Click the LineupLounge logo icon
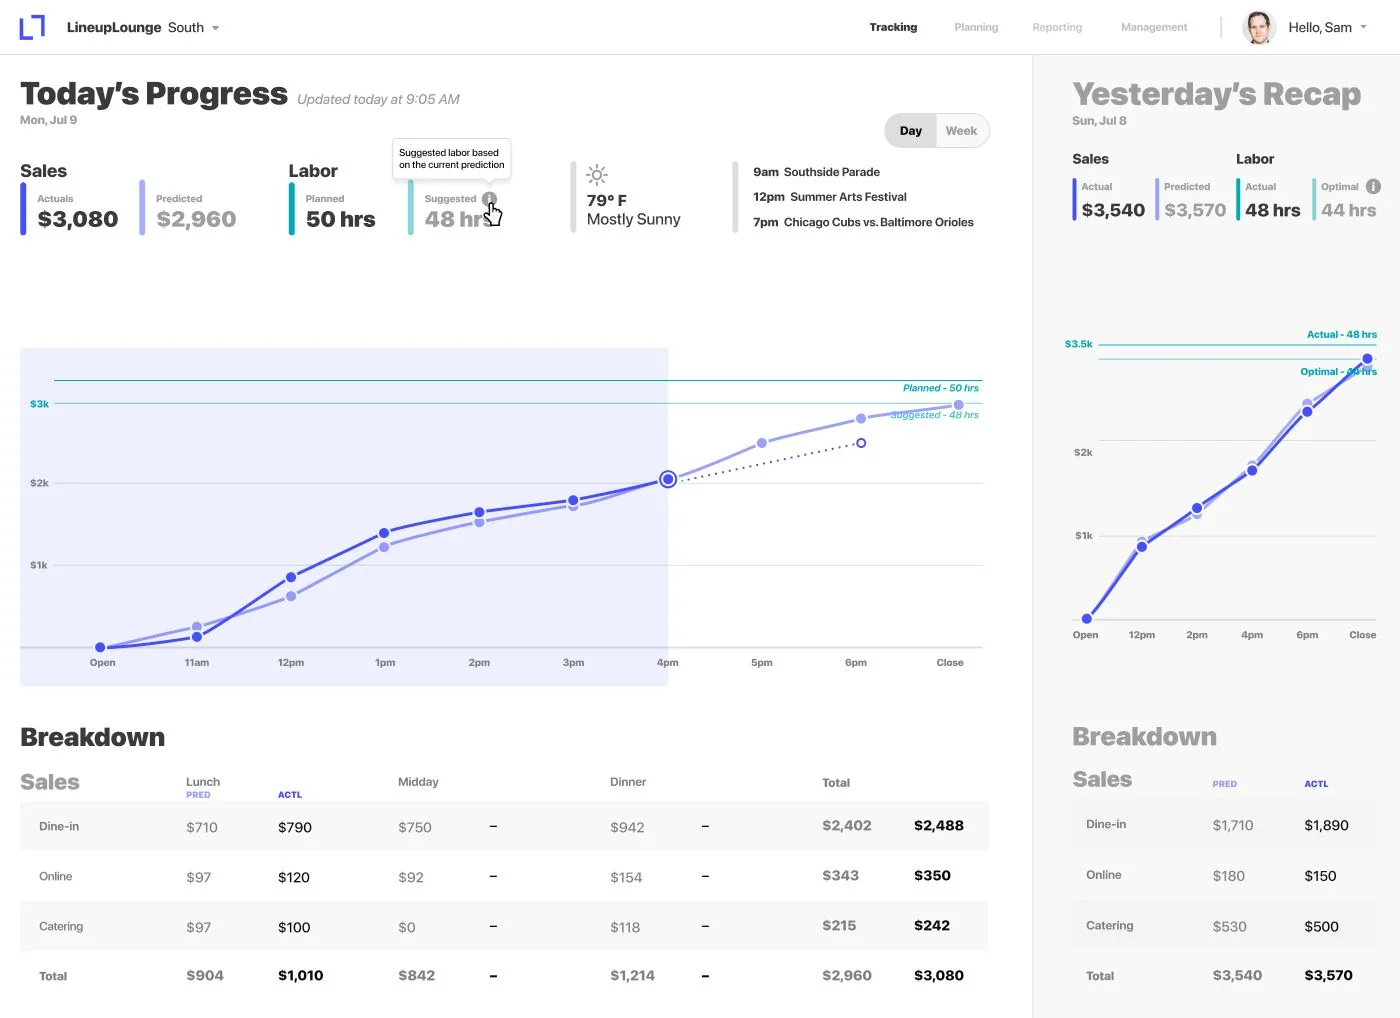The width and height of the screenshot is (1400, 1018). point(32,27)
